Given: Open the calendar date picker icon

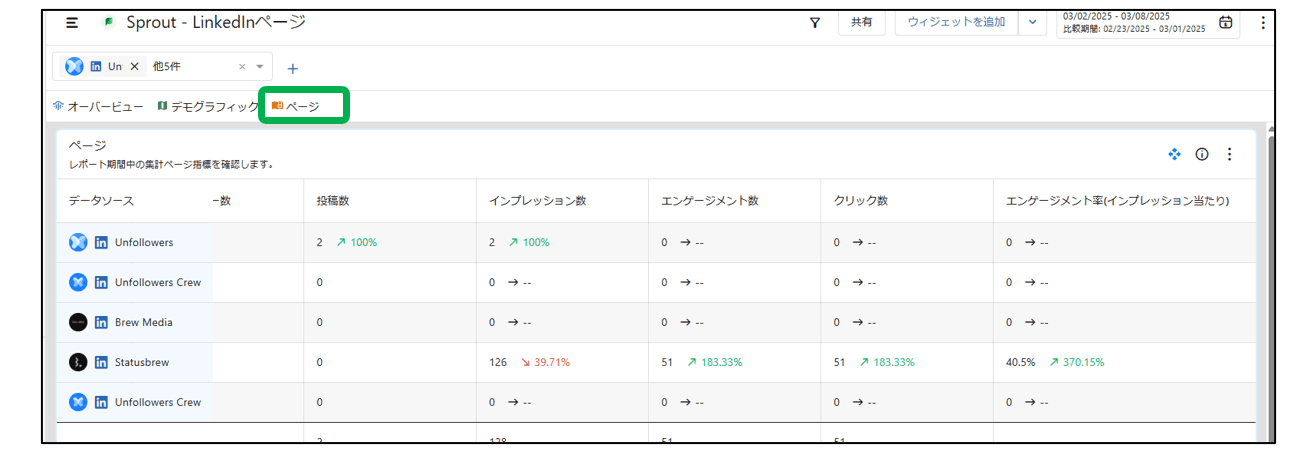Looking at the screenshot, I should click(x=1225, y=23).
